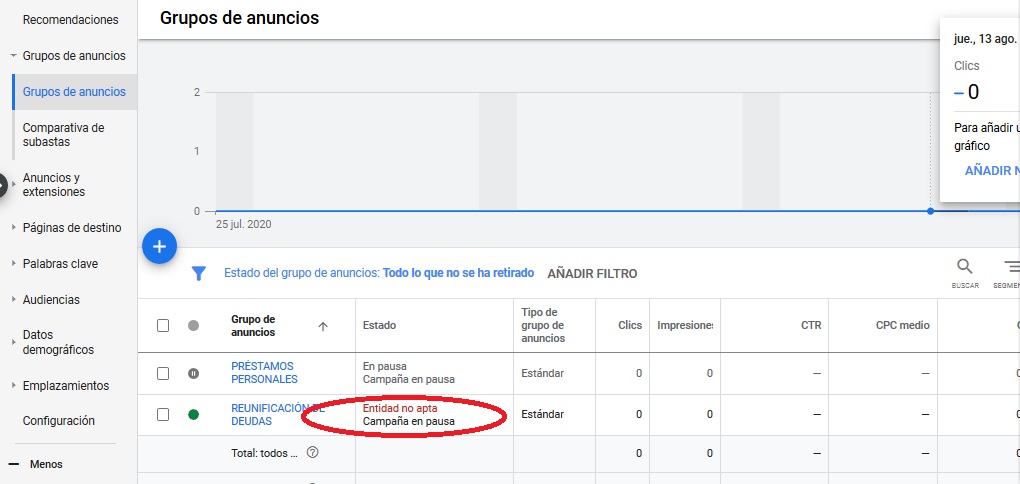Check the box for Préstamos Personales row
This screenshot has height=484, width=1020.
[x=163, y=373]
